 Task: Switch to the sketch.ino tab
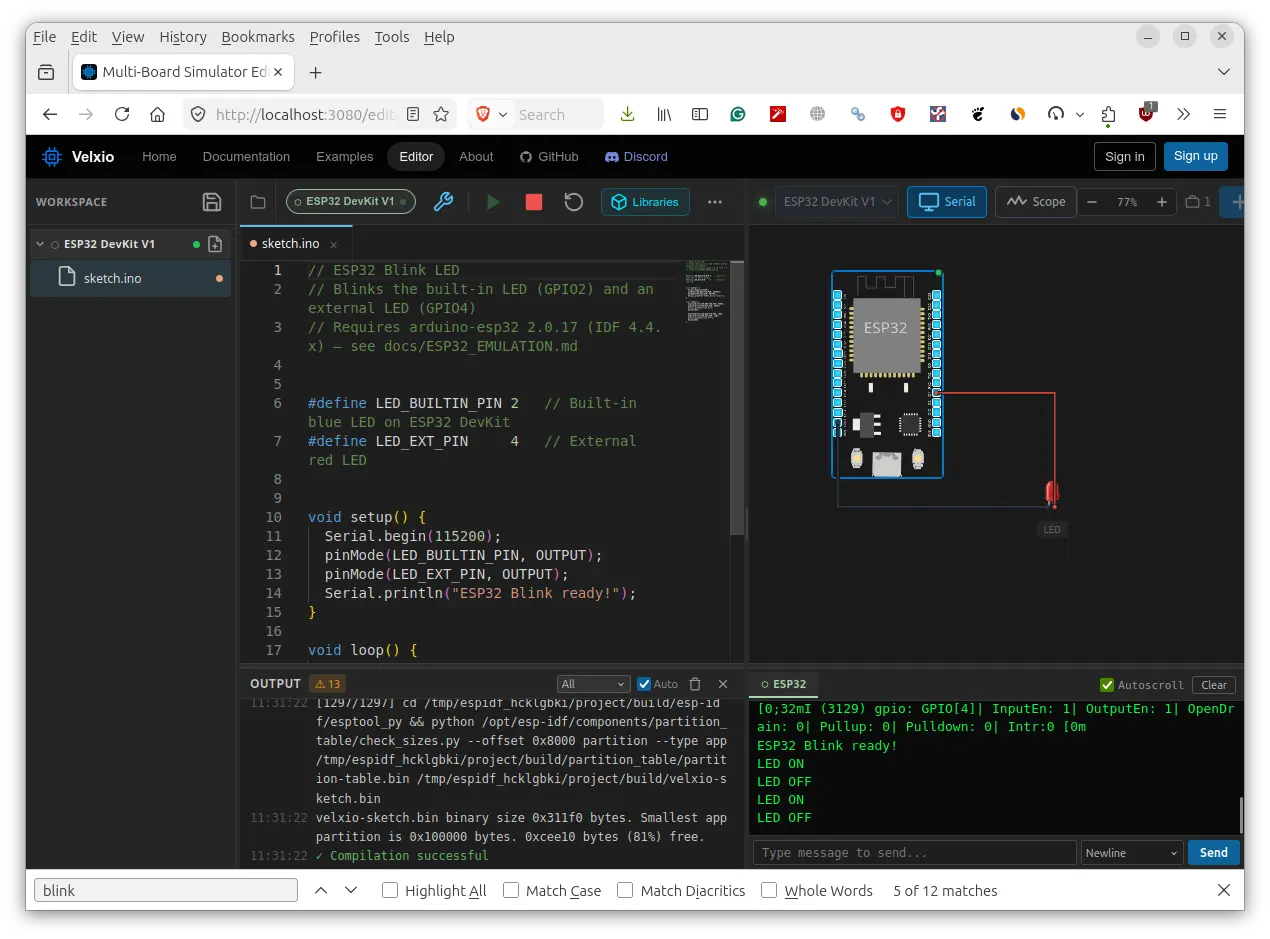pos(290,243)
